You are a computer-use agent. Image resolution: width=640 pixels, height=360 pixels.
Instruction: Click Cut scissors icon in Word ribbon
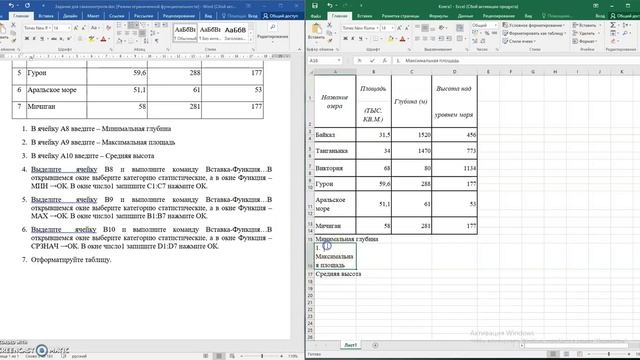click(13, 25)
